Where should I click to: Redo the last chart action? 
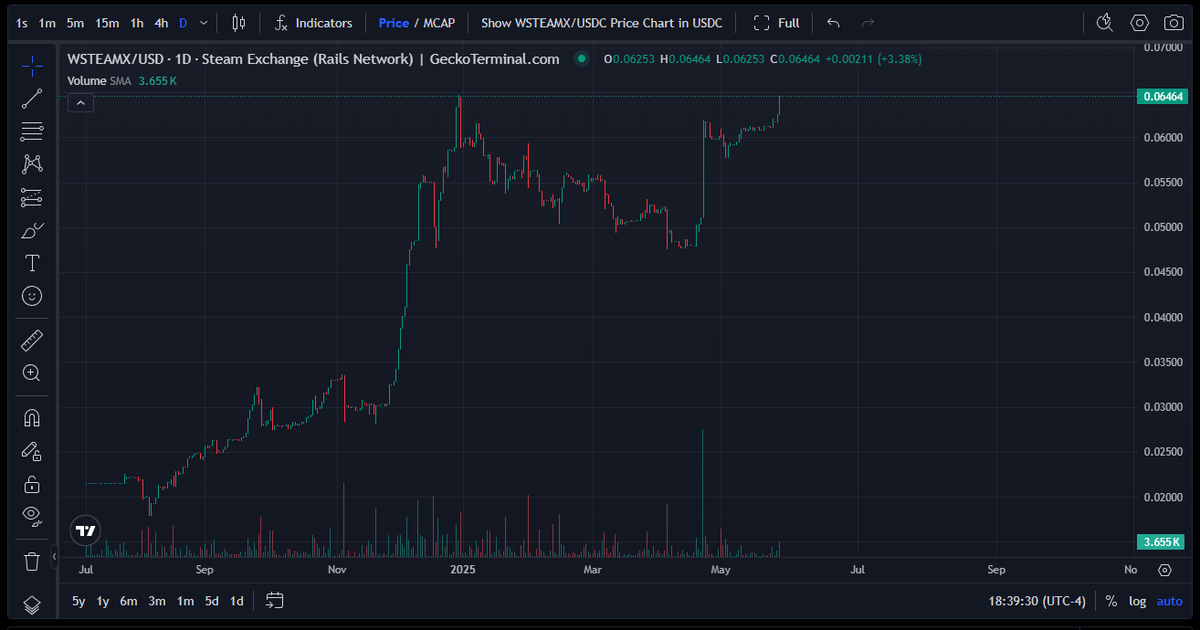coord(868,23)
